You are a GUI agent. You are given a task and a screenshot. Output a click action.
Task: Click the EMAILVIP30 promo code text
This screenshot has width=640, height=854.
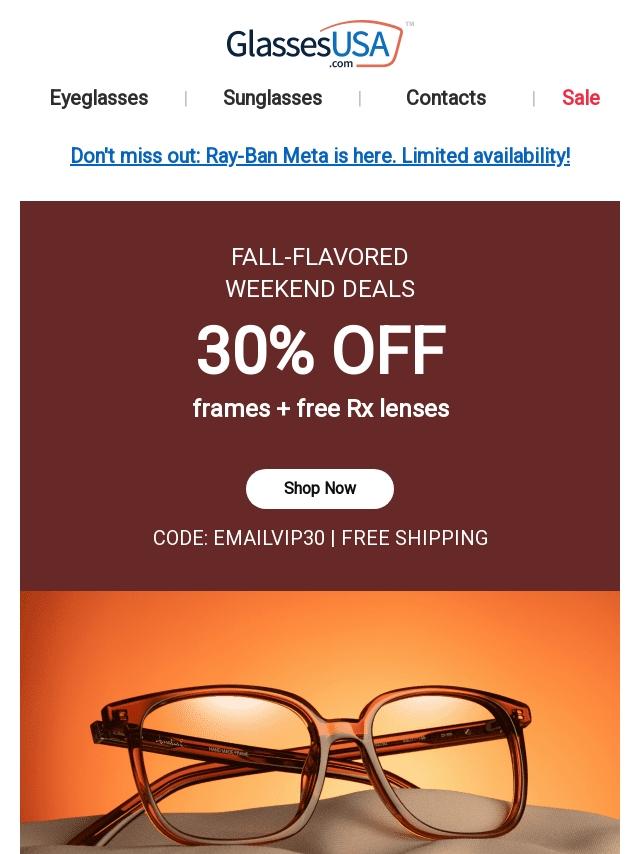pyautogui.click(x=269, y=538)
